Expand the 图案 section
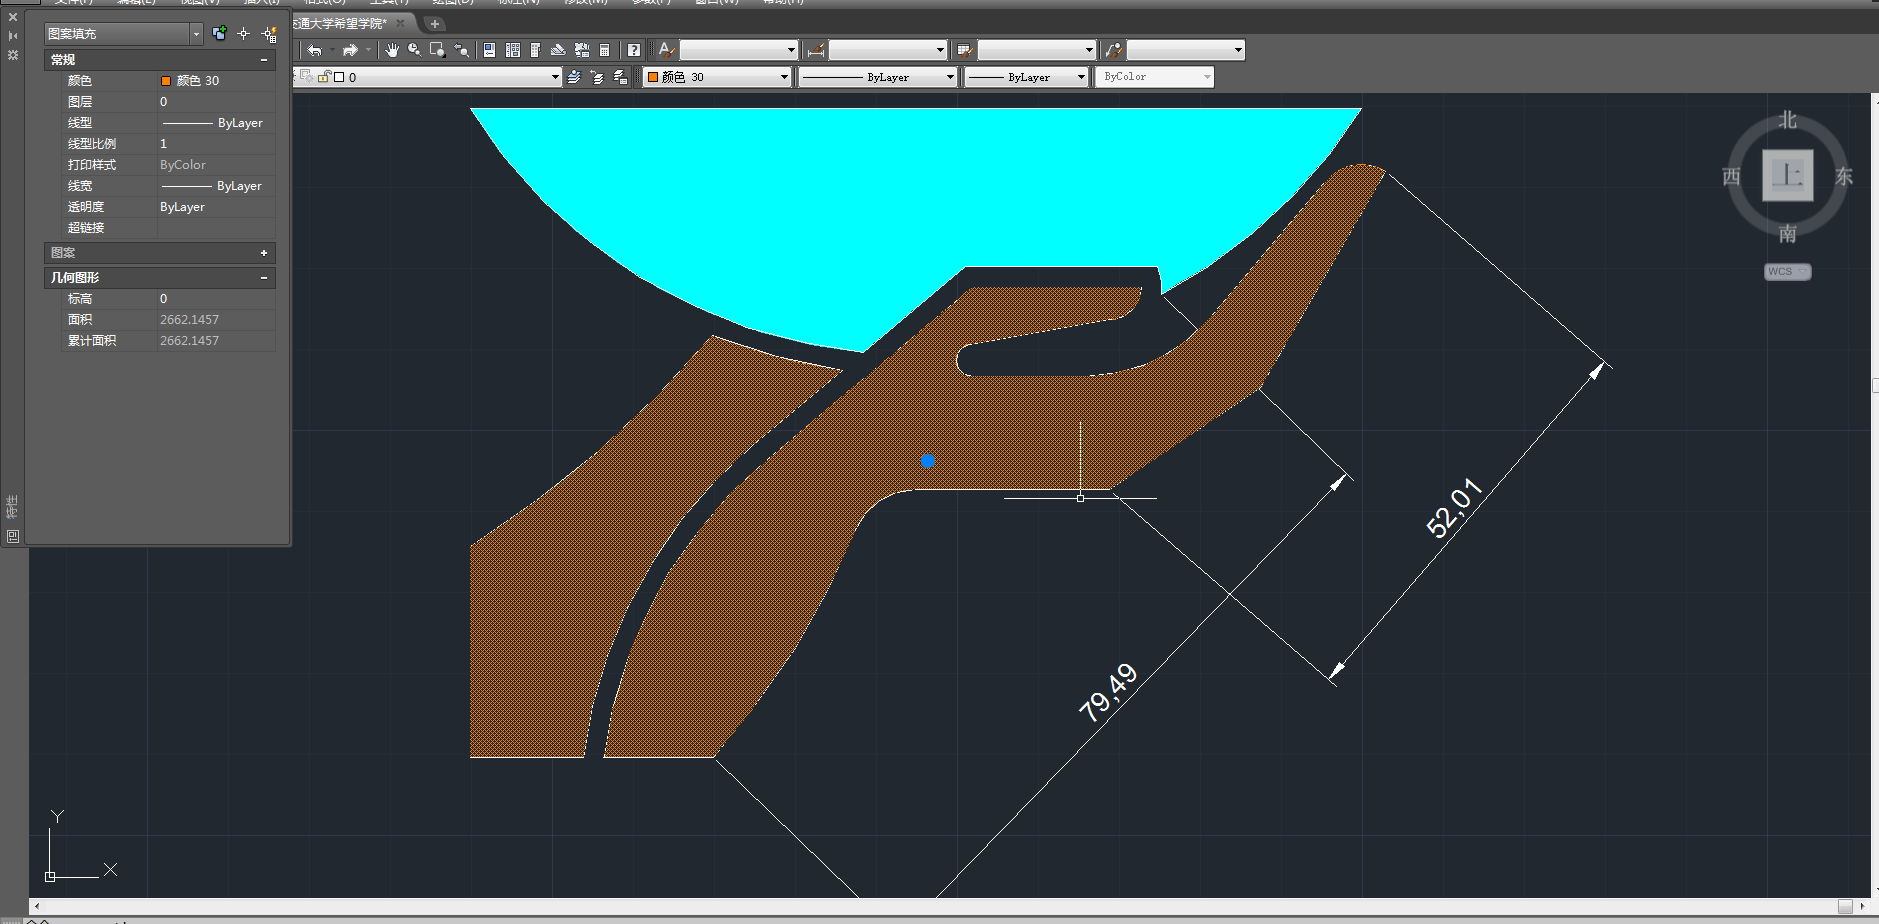1879x924 pixels. tap(264, 253)
